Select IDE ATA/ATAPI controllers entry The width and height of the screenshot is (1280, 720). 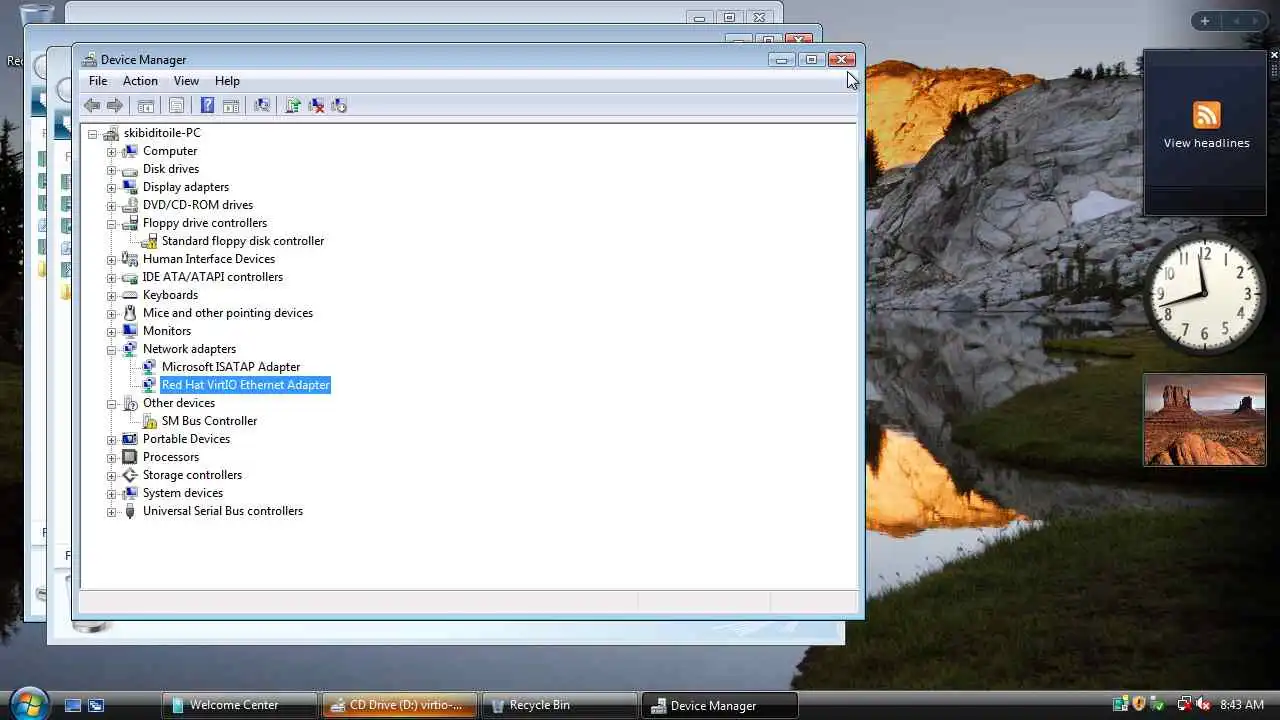(x=212, y=277)
